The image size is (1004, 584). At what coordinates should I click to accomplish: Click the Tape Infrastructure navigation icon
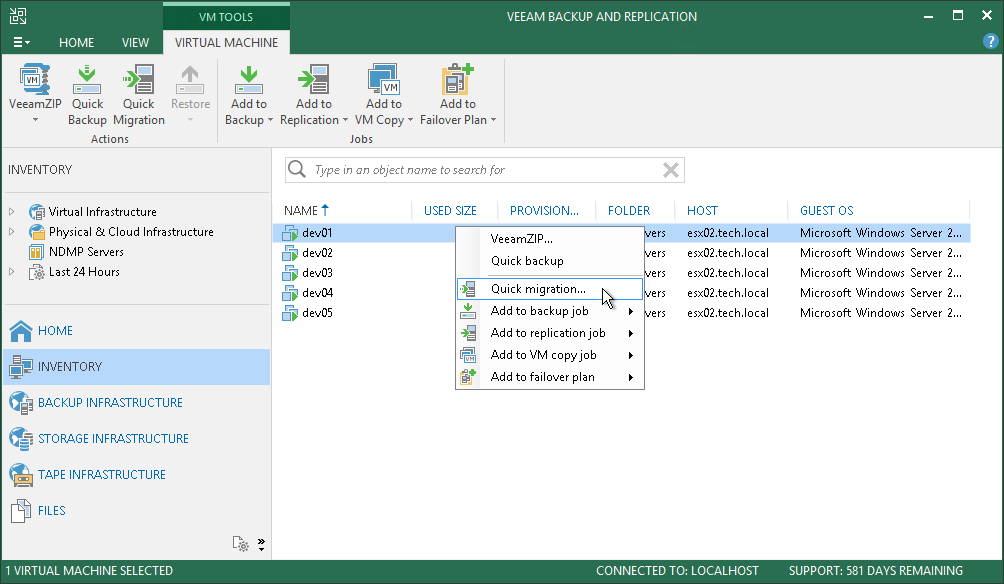(x=20, y=474)
